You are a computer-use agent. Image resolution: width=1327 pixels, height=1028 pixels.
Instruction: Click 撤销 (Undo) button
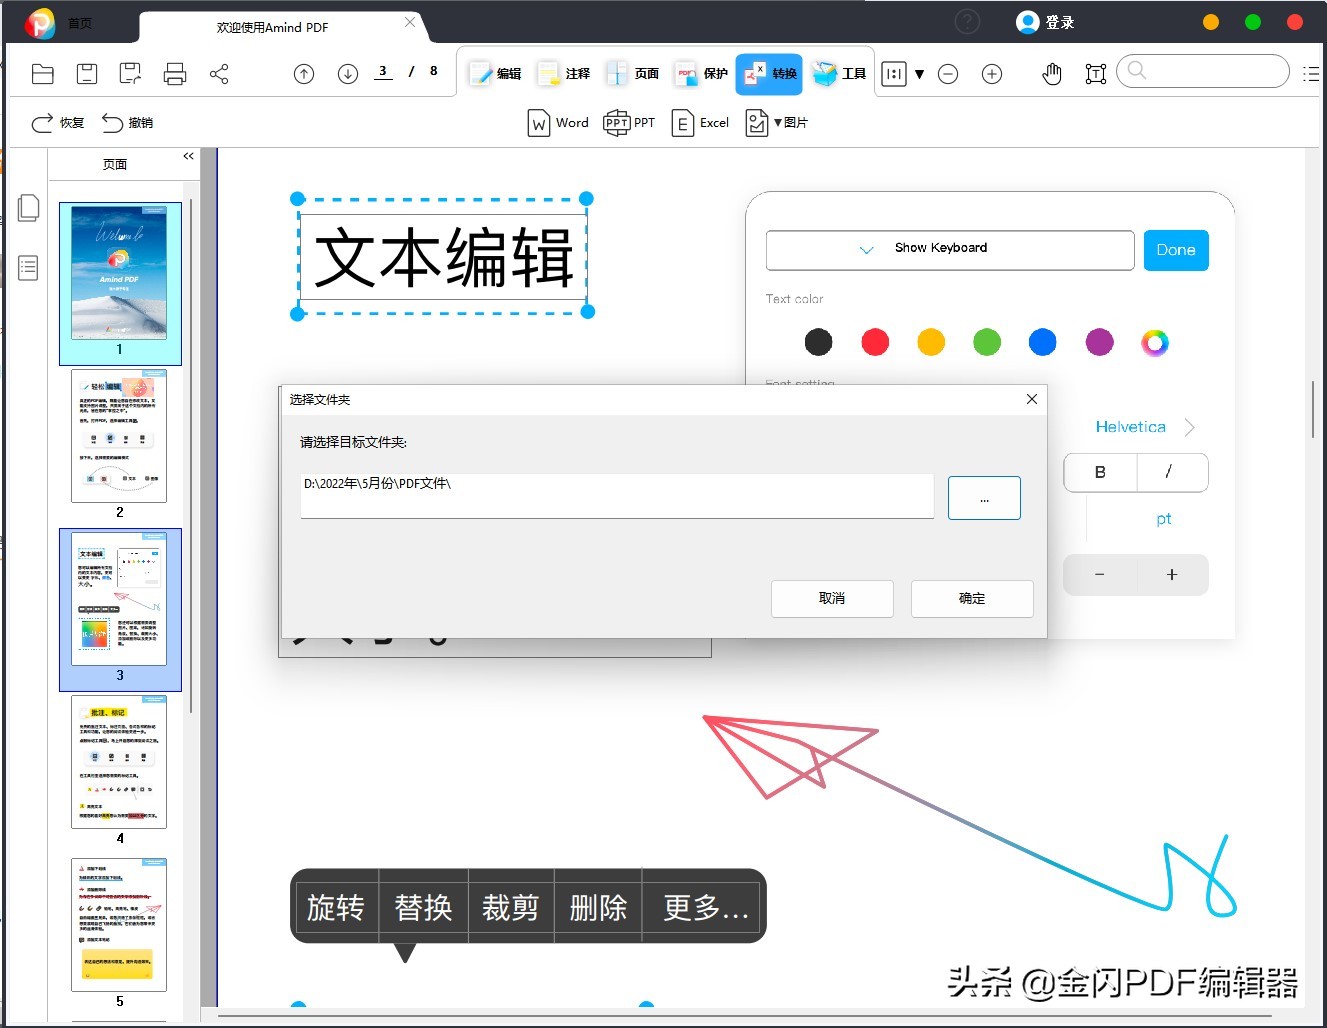pyautogui.click(x=127, y=123)
